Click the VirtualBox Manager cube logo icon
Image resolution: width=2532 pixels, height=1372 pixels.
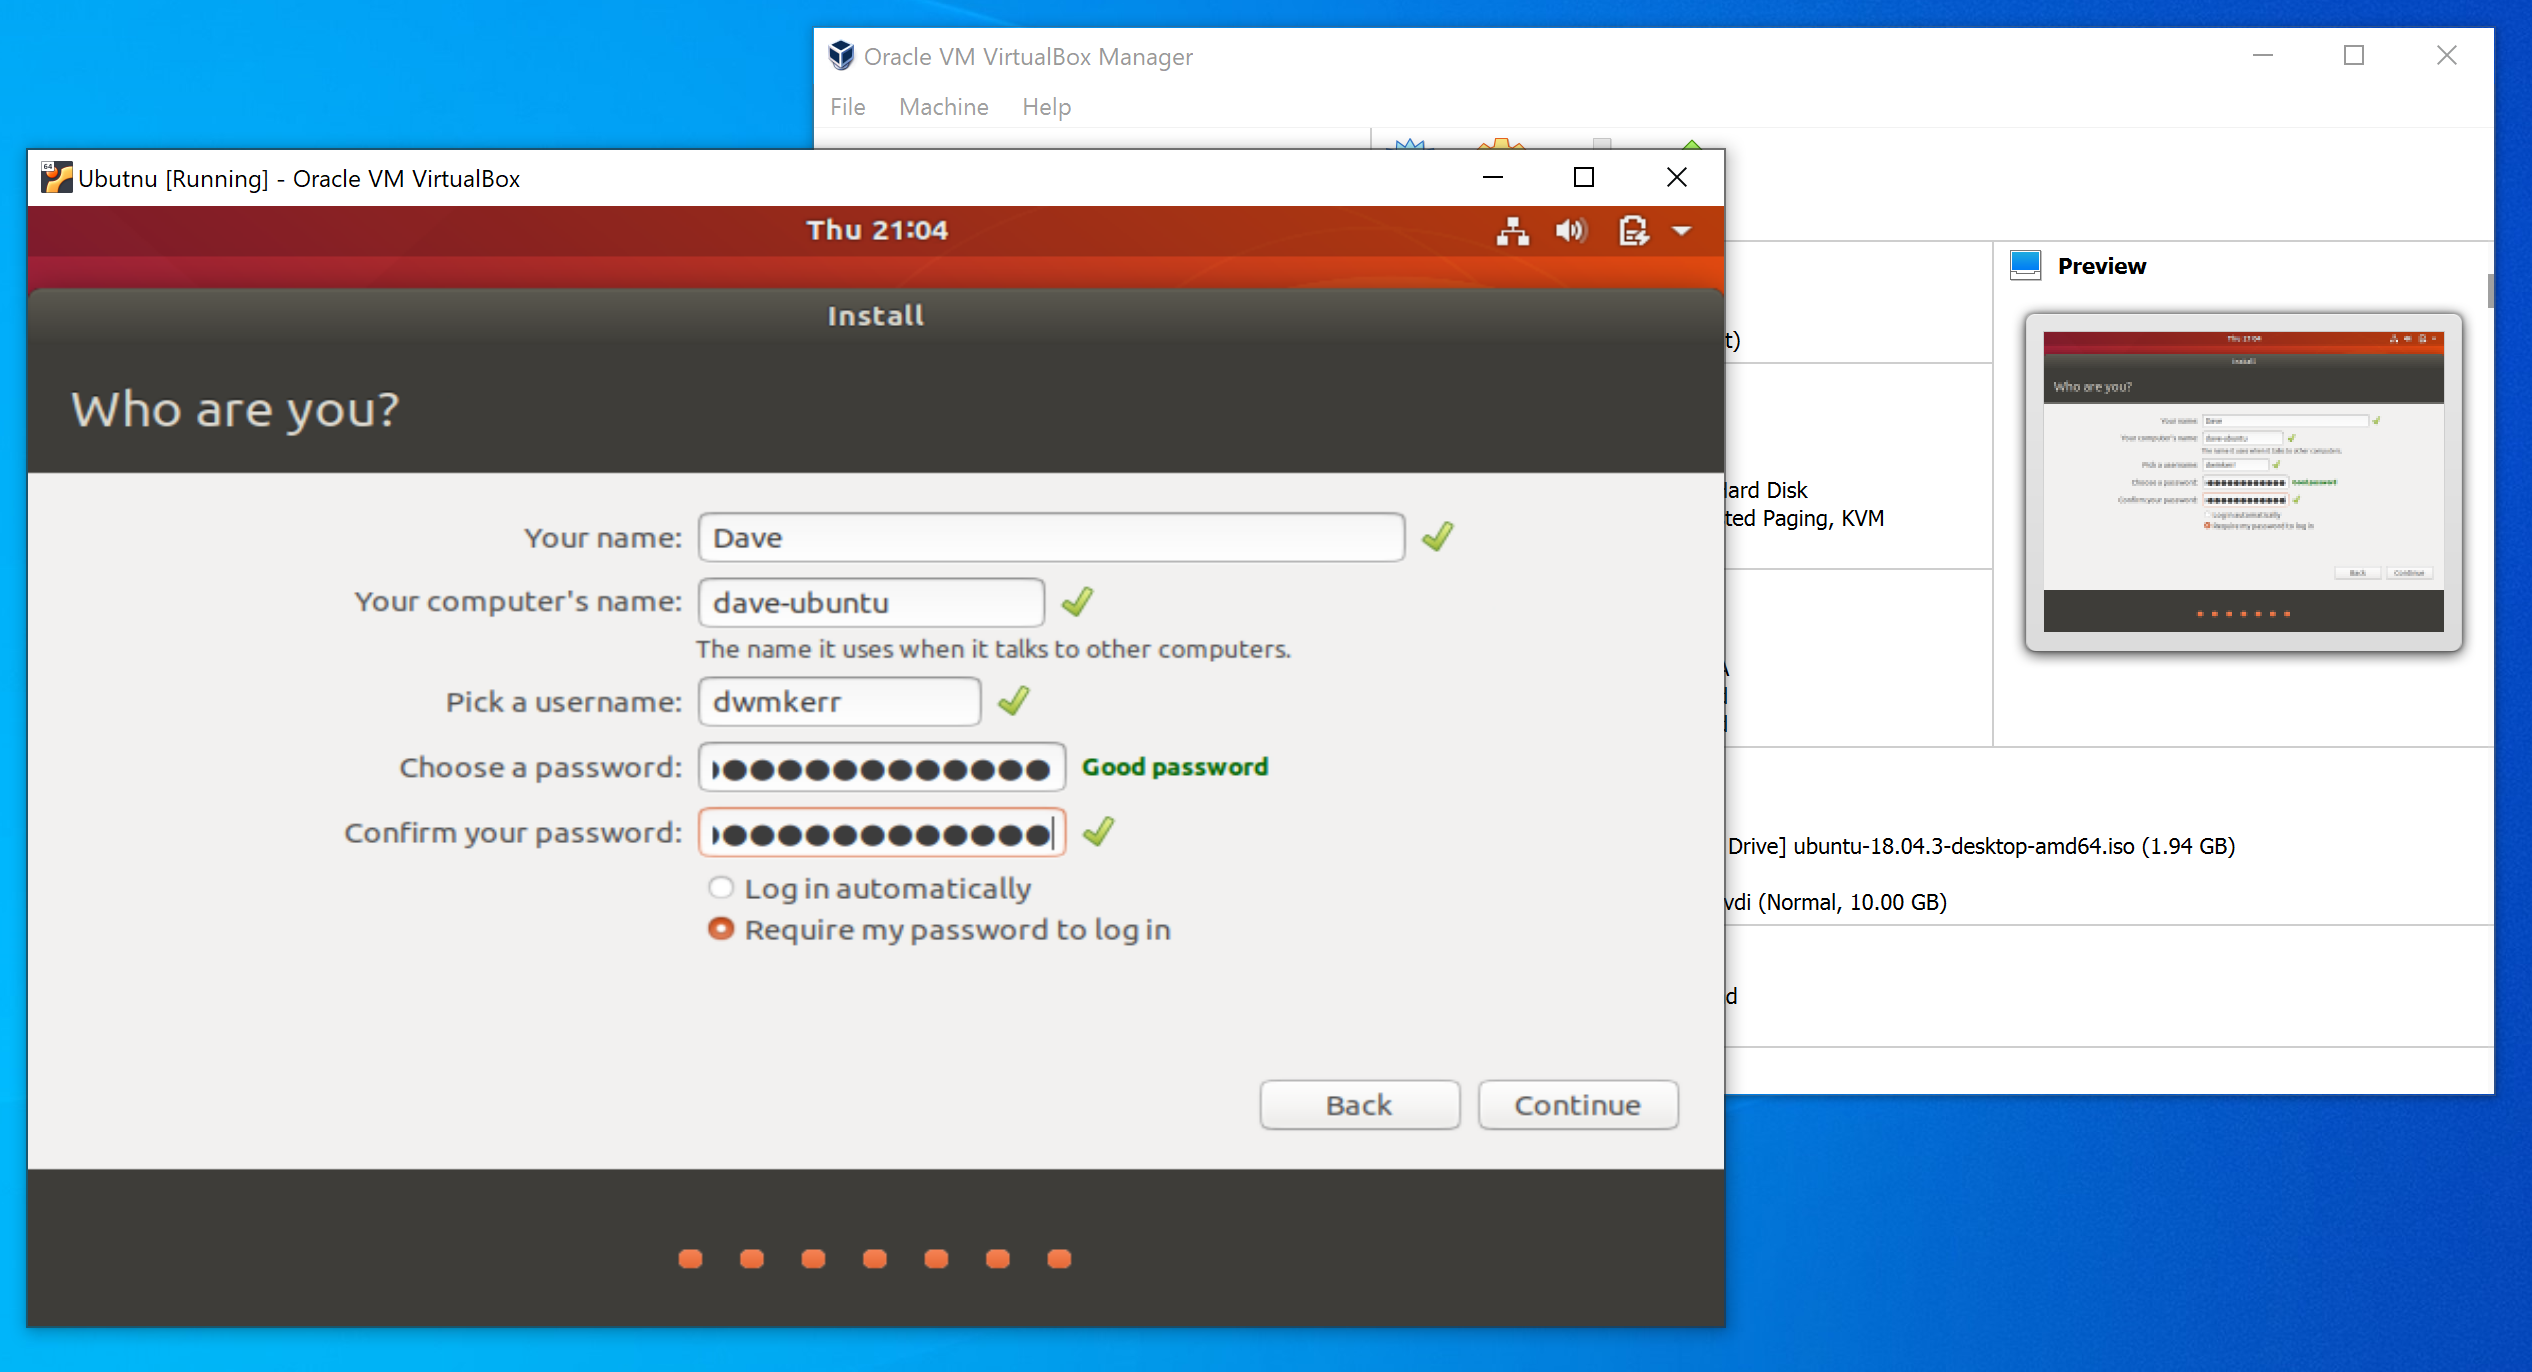click(841, 56)
